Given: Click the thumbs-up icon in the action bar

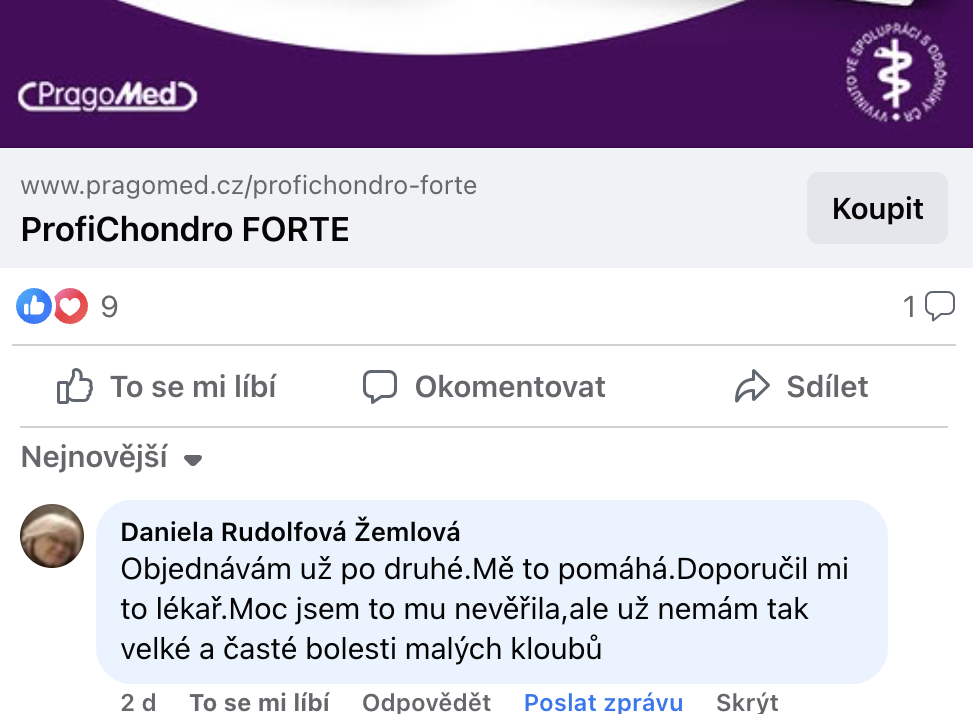Looking at the screenshot, I should 75,387.
